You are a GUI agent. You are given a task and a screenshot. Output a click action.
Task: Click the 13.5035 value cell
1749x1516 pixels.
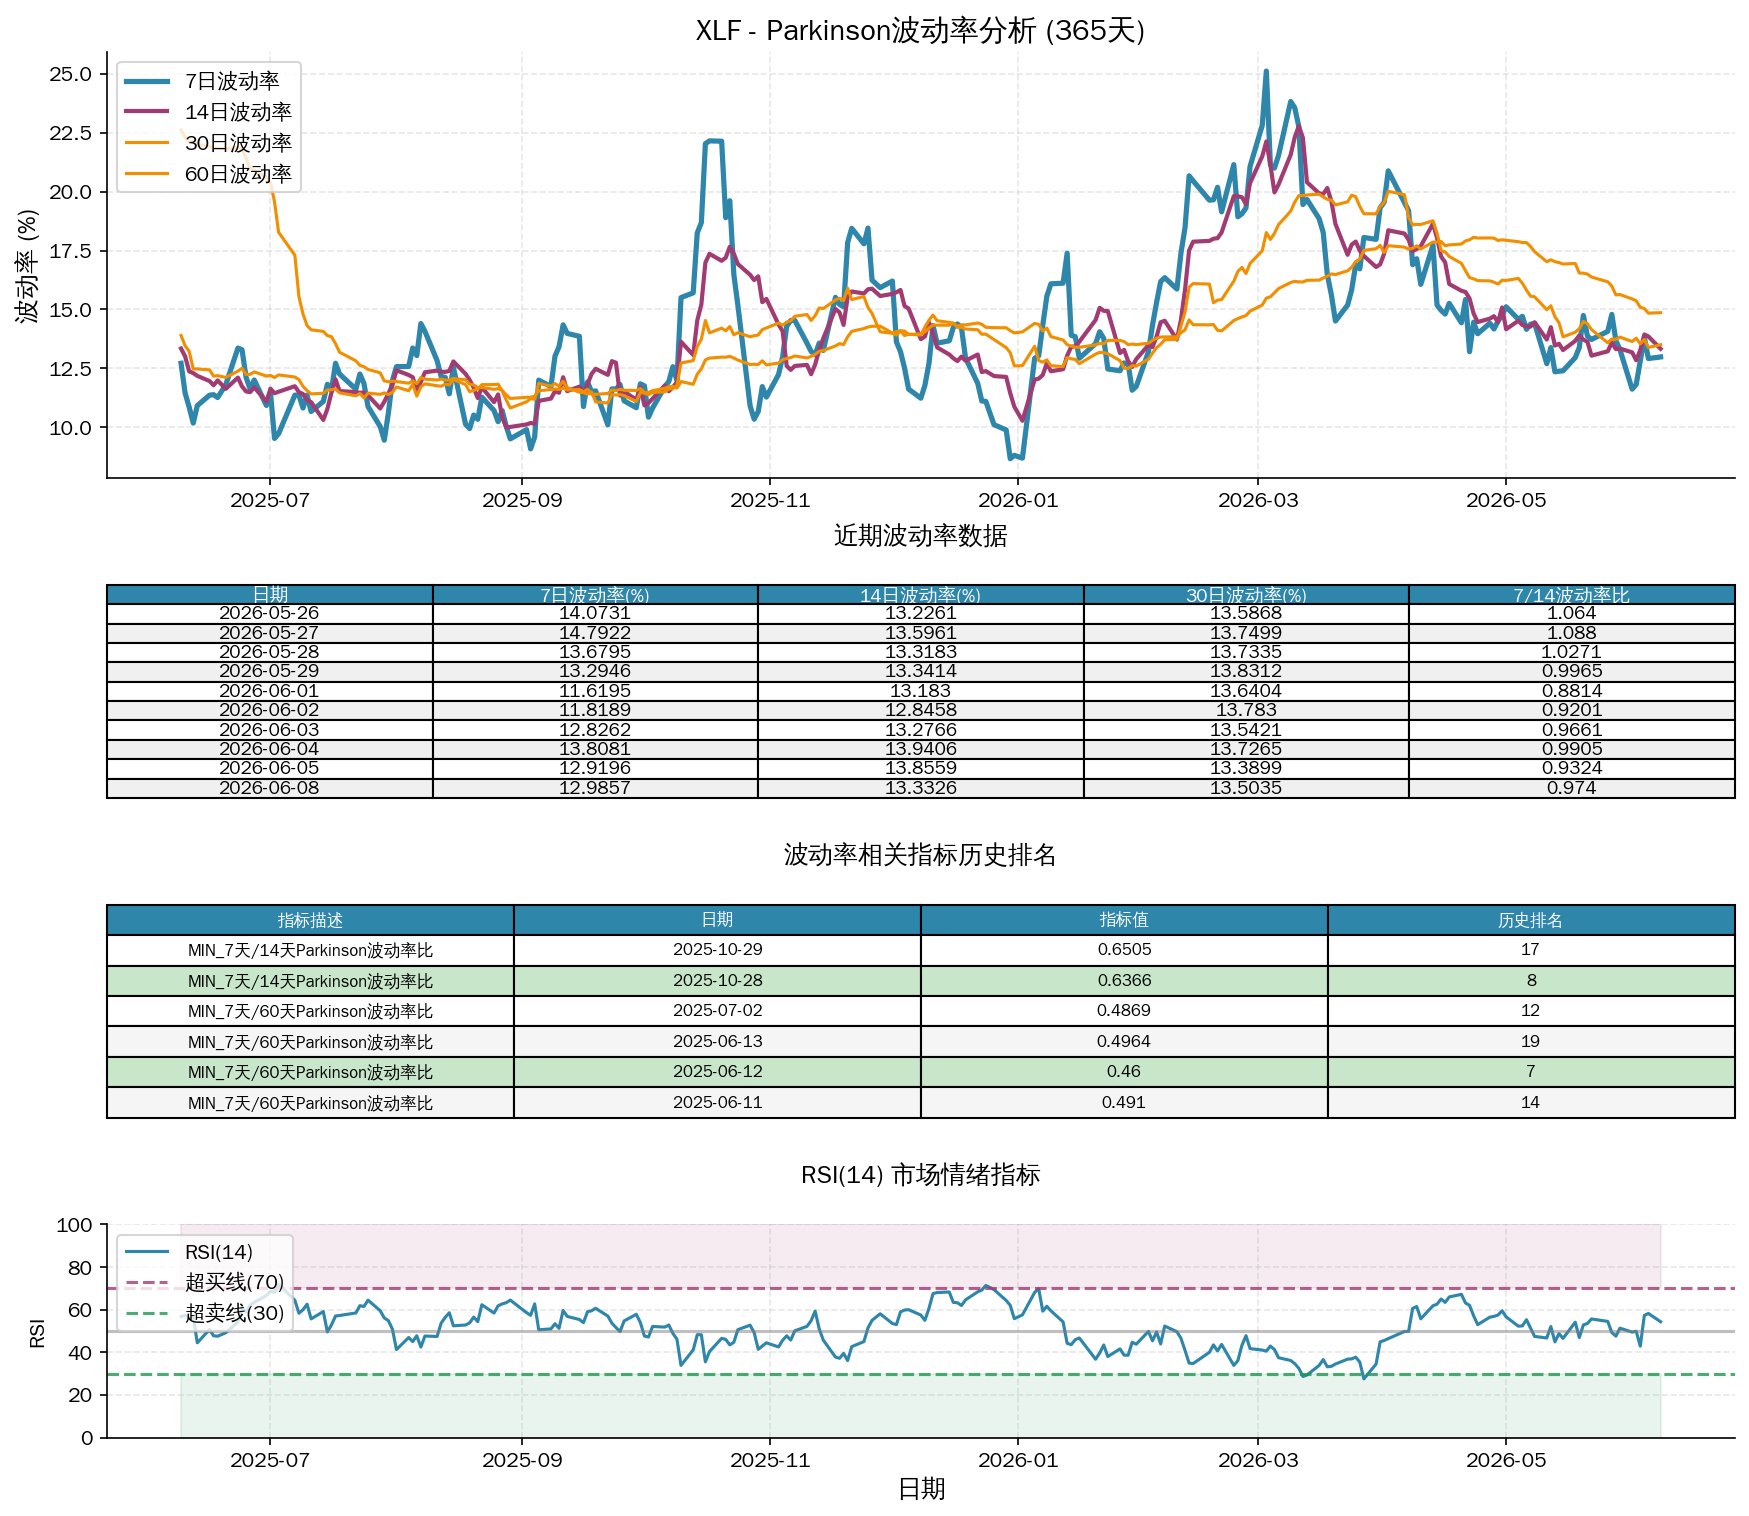(1246, 788)
